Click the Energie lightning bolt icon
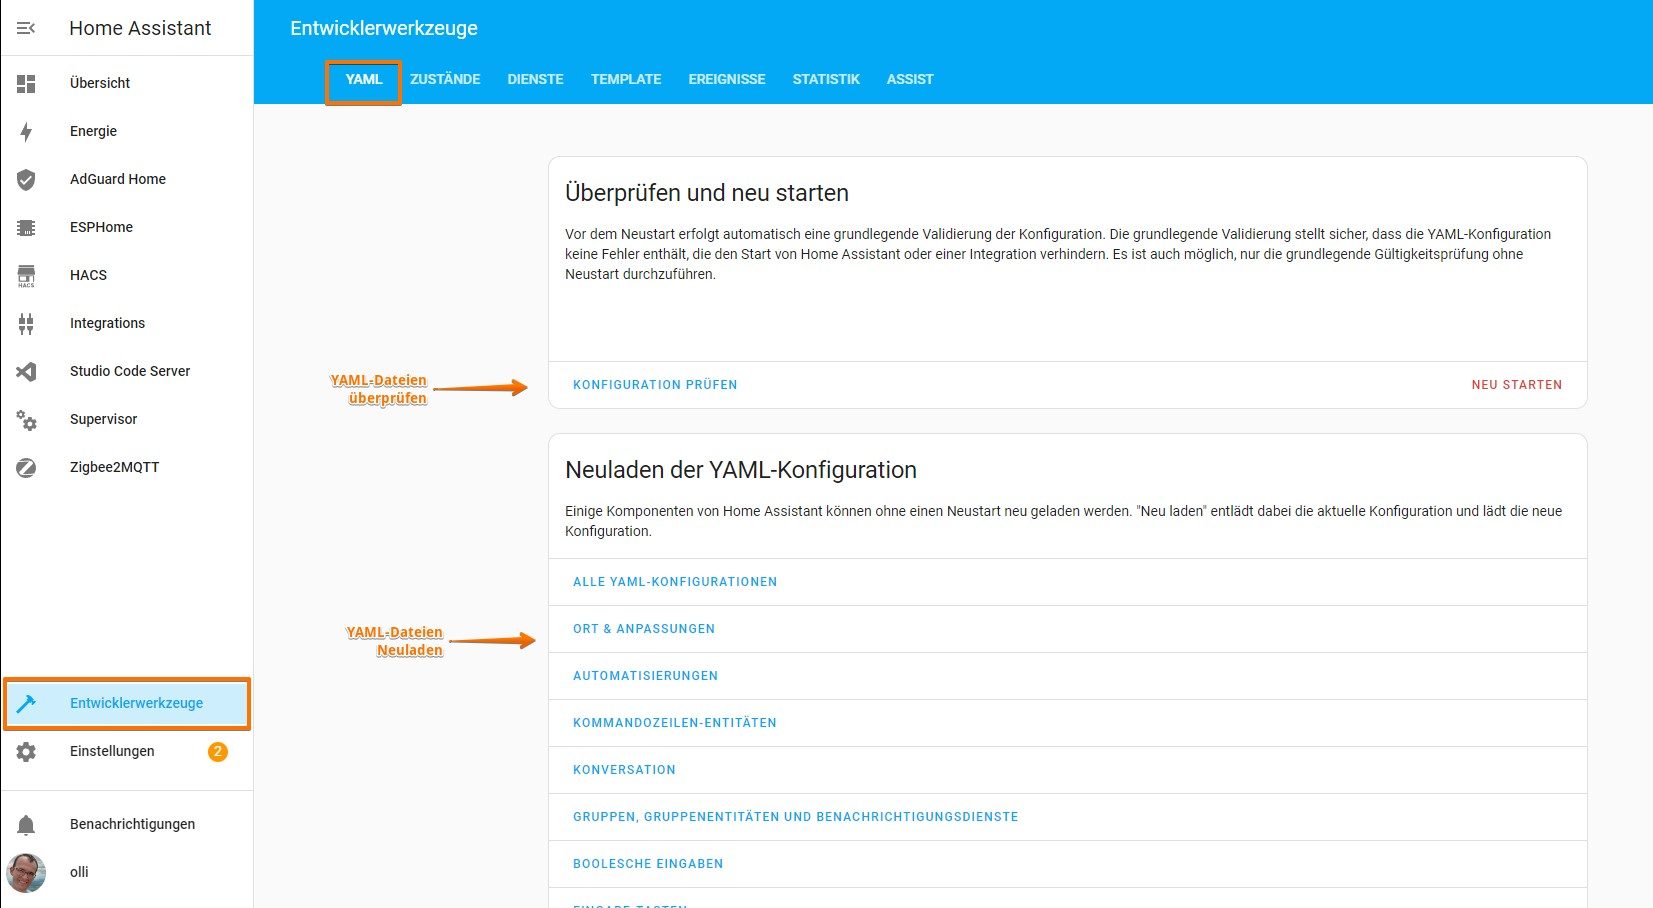This screenshot has height=908, width=1653. click(x=26, y=132)
